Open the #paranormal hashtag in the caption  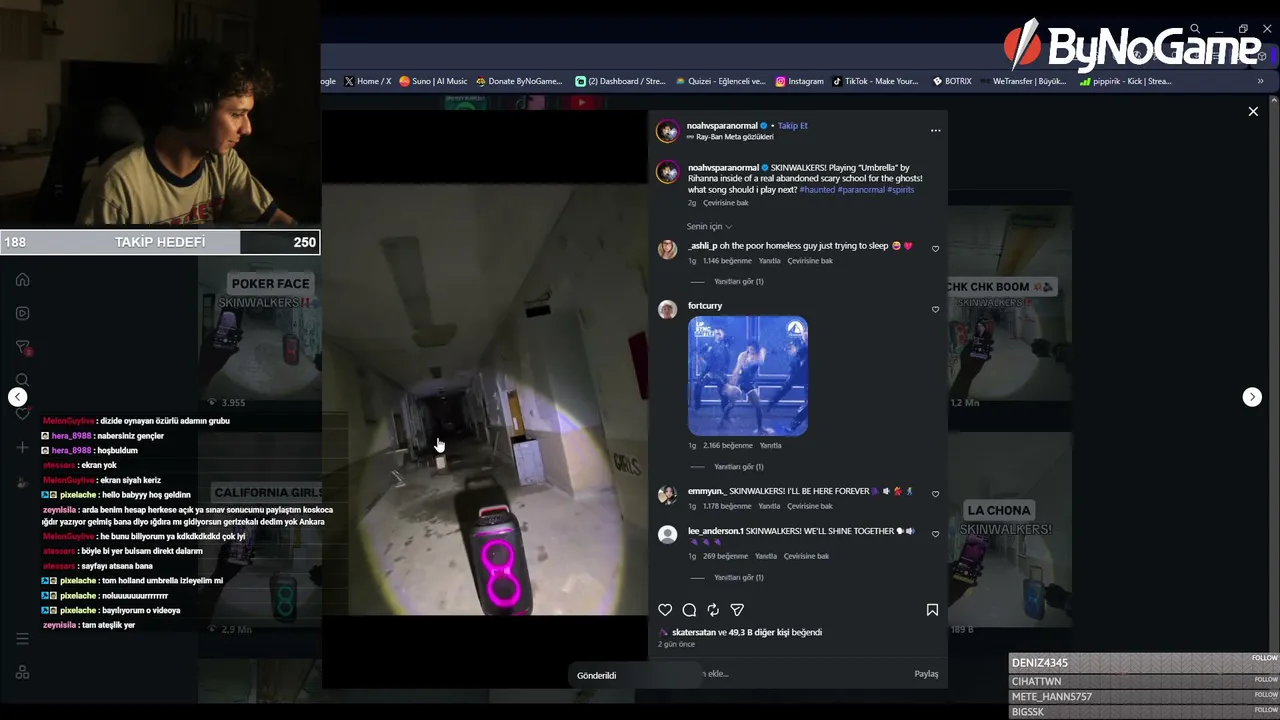pos(861,190)
